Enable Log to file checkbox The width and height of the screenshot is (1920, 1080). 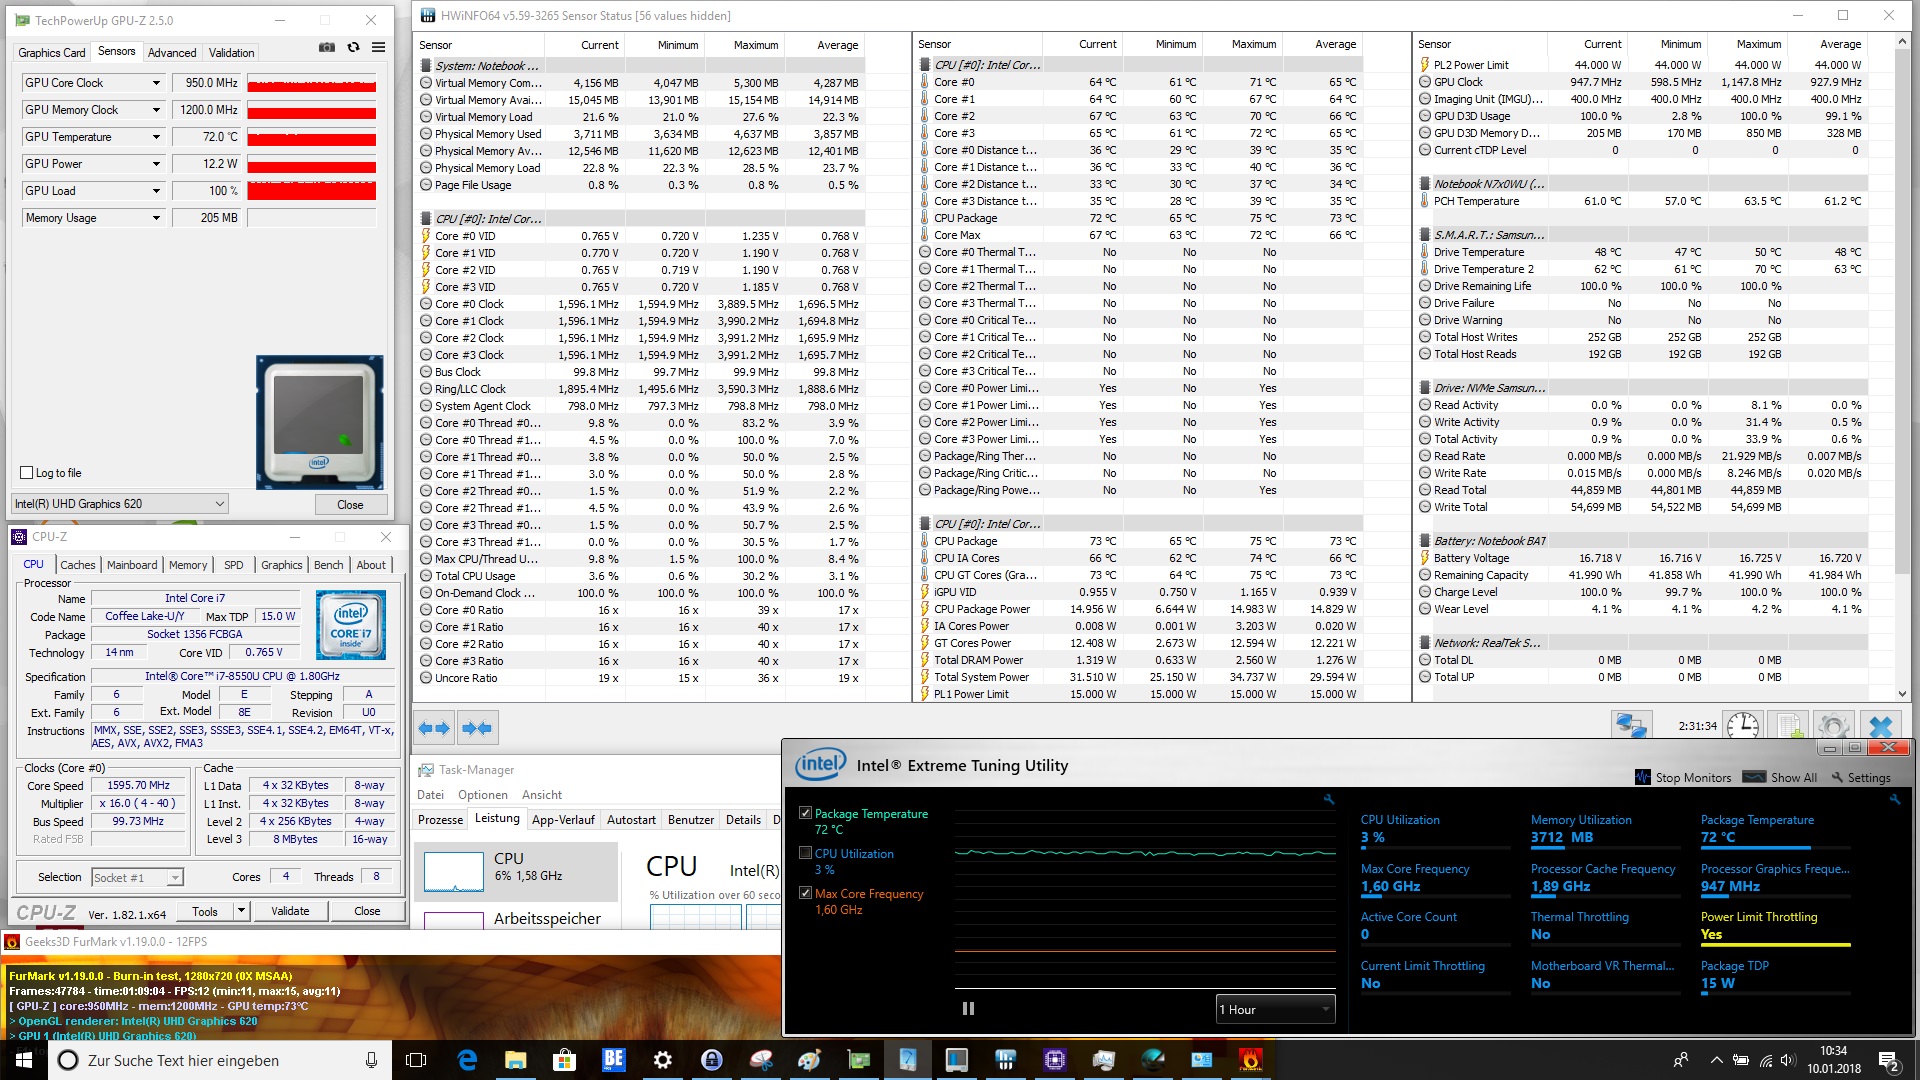click(27, 473)
